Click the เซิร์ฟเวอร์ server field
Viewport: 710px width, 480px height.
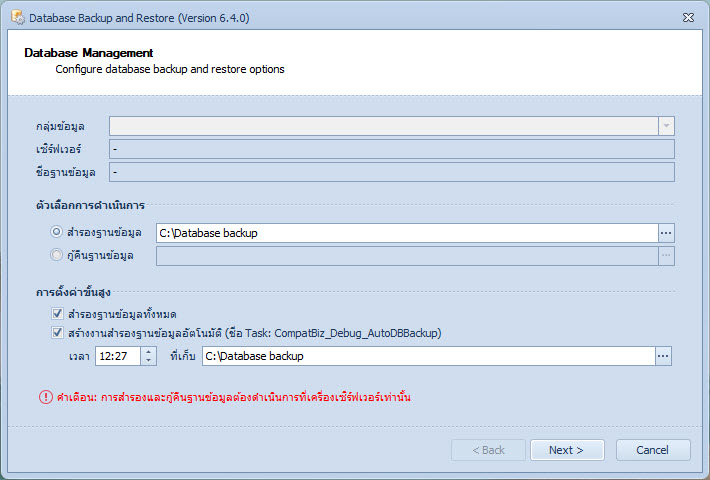coord(392,149)
